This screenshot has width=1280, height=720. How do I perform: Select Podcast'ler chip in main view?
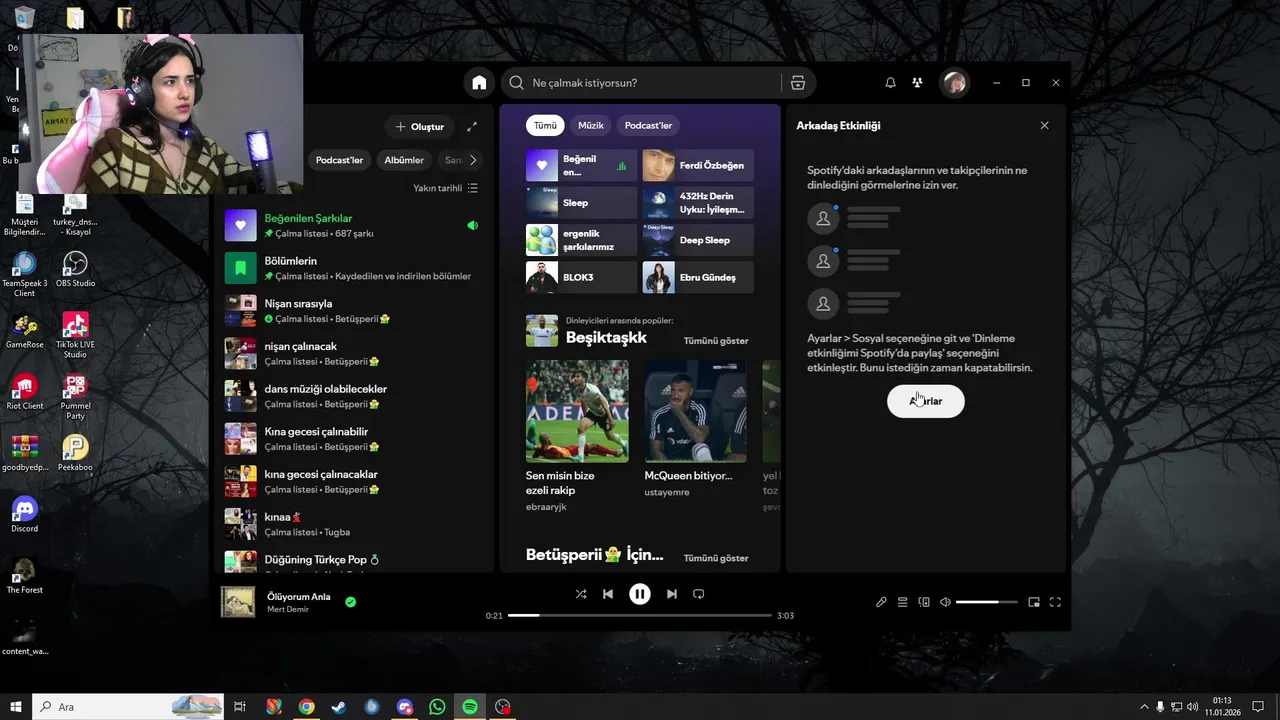coord(648,125)
